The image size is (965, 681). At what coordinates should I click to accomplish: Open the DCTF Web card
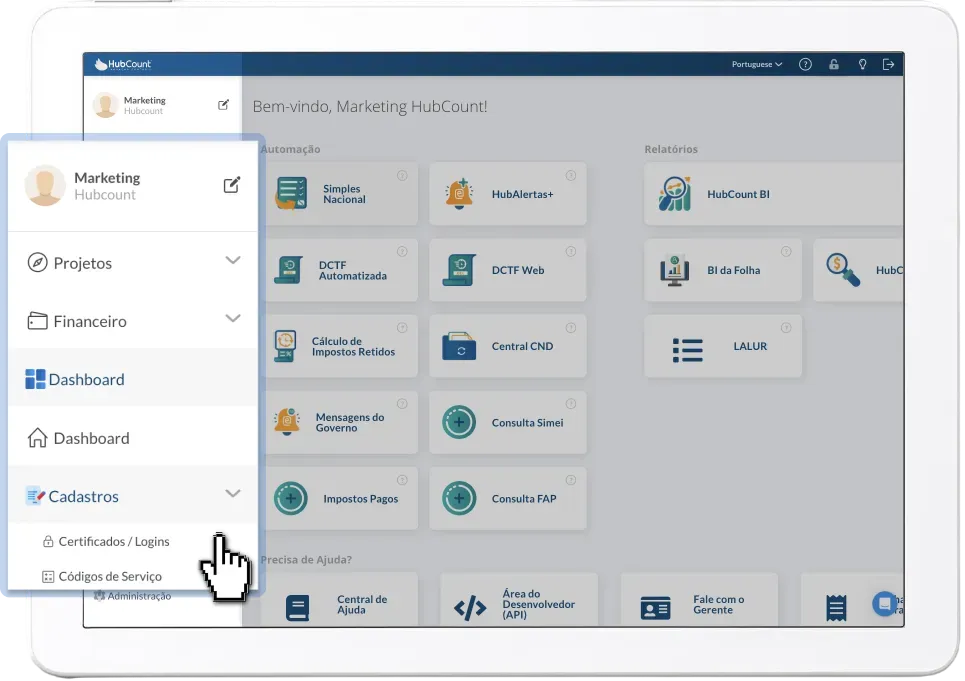(508, 270)
